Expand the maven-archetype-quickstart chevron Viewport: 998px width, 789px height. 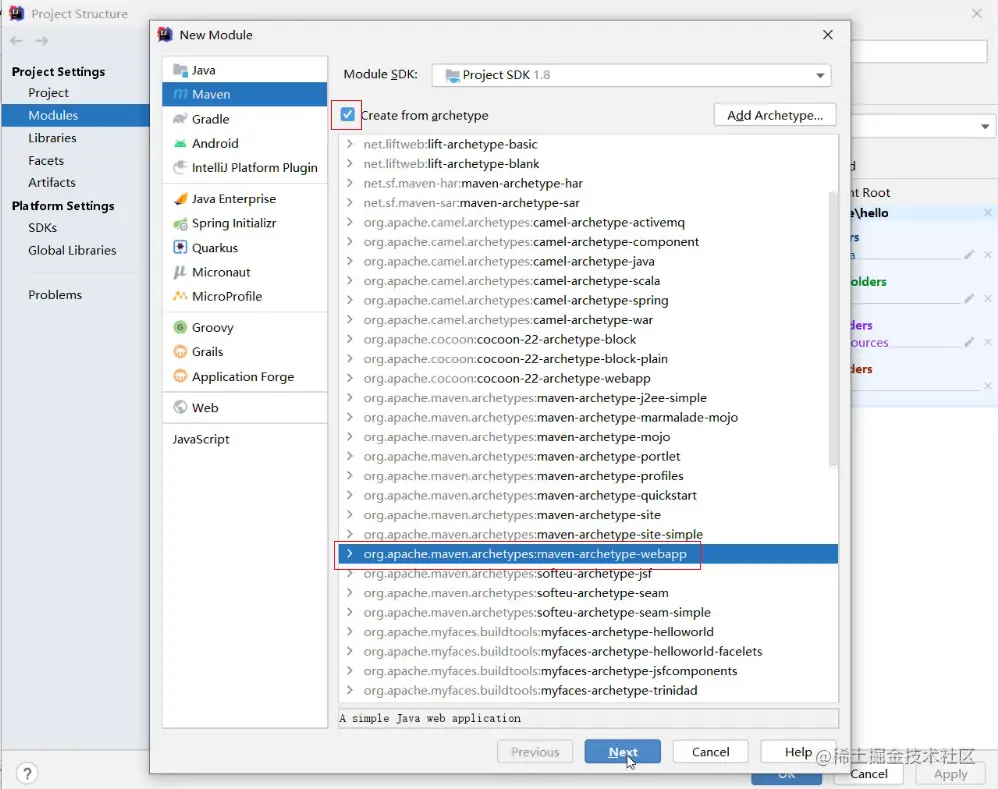pyautogui.click(x=349, y=495)
